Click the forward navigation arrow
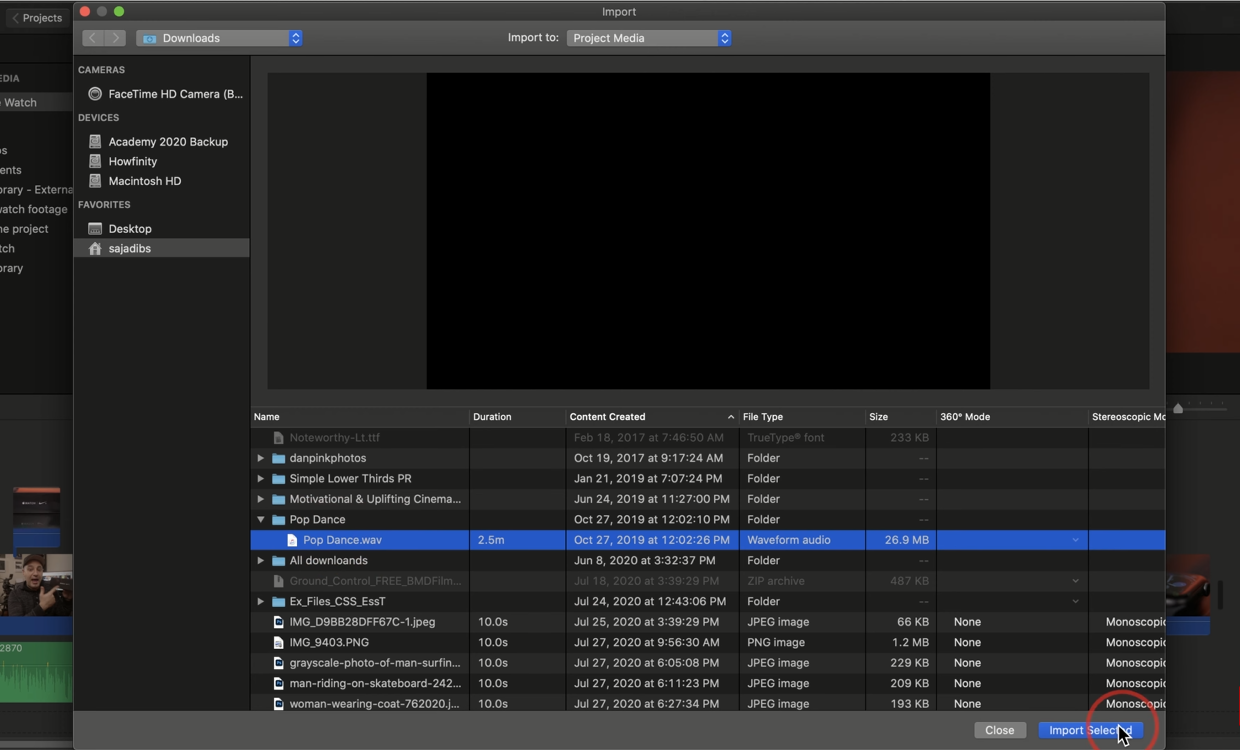1240x750 pixels. click(x=116, y=38)
